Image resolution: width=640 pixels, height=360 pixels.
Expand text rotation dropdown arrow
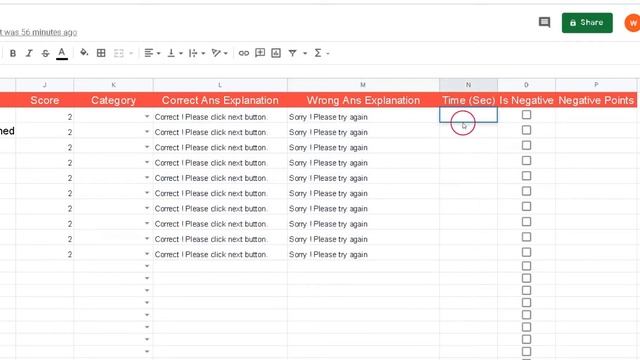pyautogui.click(x=225, y=53)
